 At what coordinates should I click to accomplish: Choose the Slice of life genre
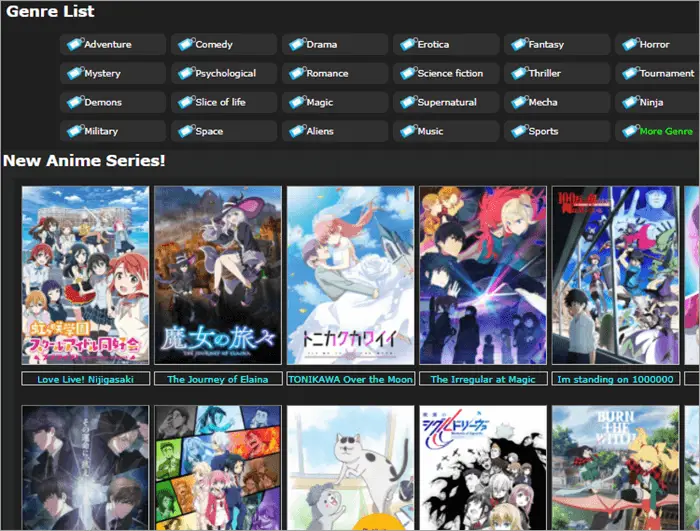[220, 103]
